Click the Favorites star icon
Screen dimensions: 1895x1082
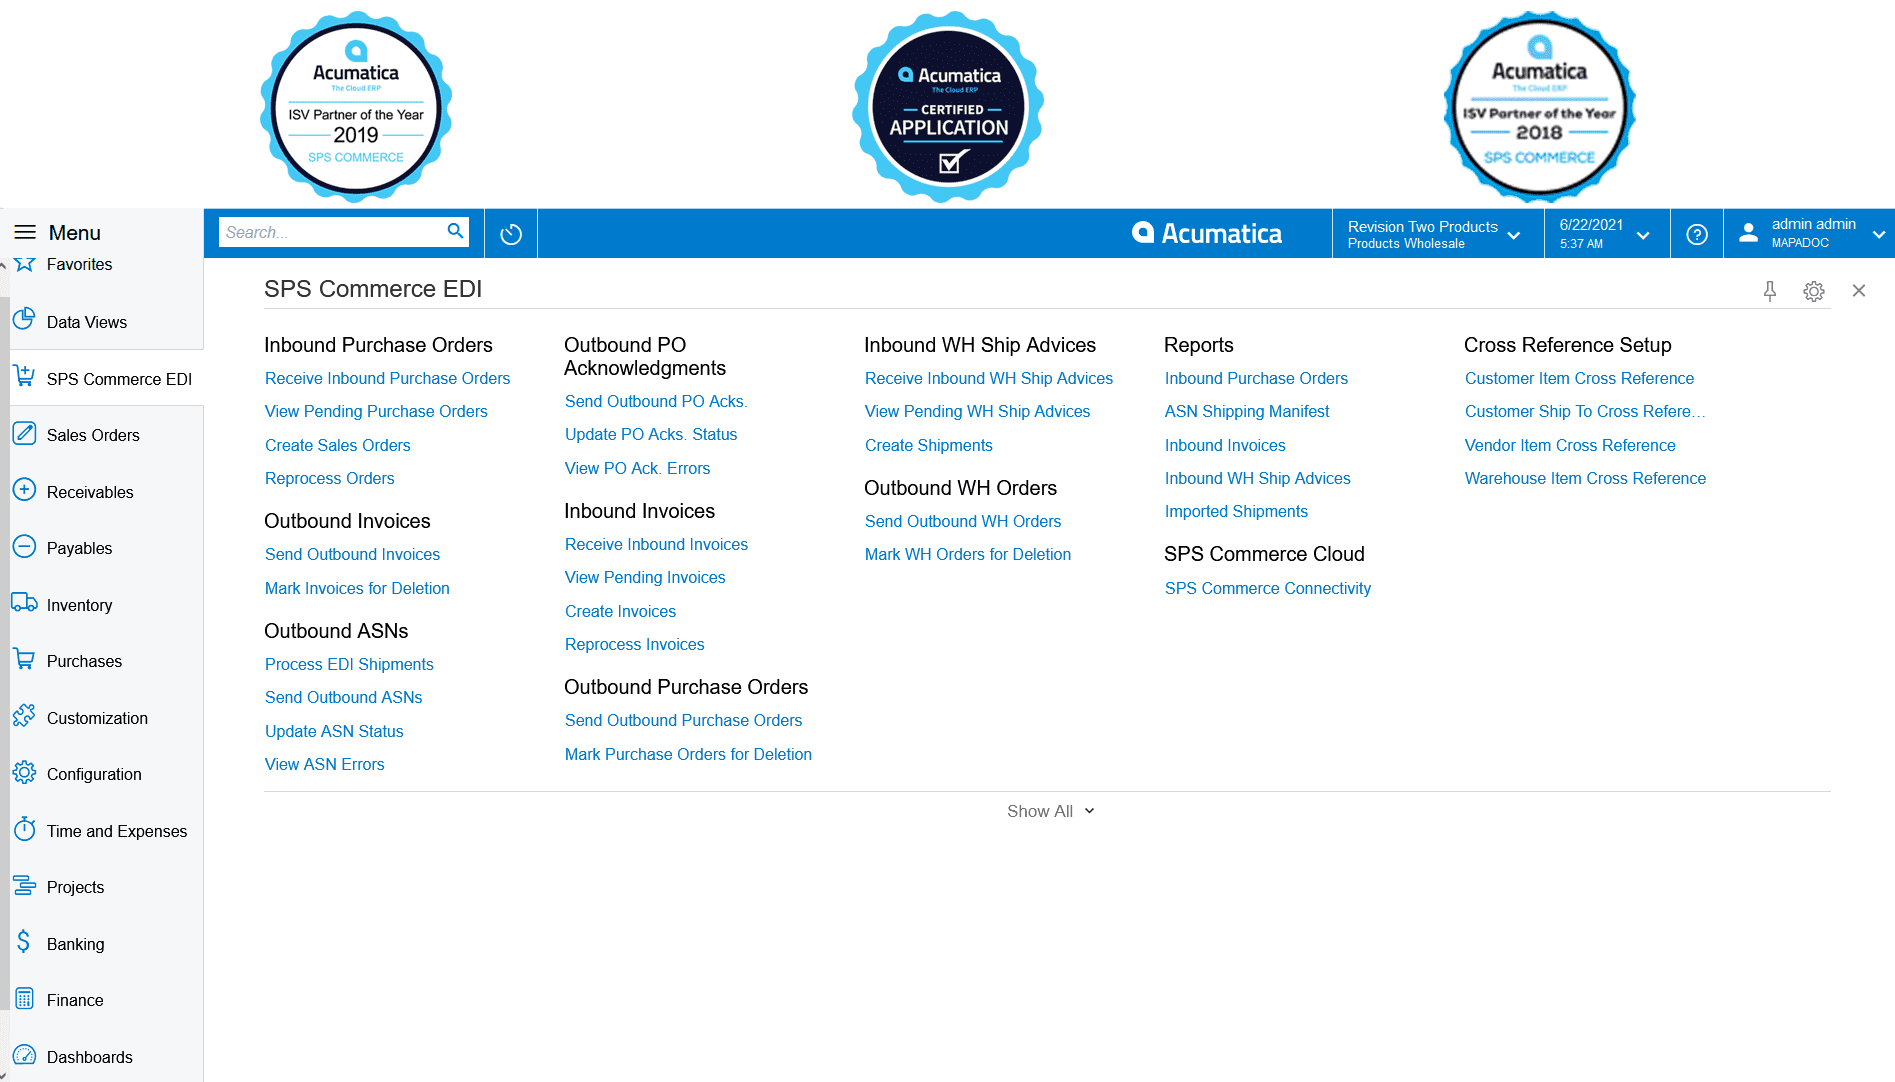pyautogui.click(x=25, y=264)
